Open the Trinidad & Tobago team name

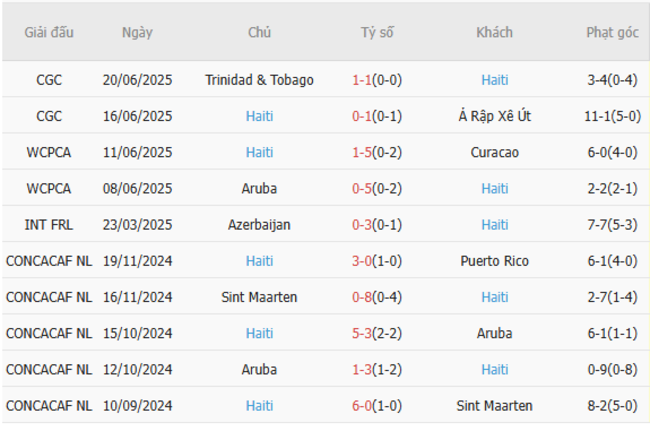tap(259, 80)
